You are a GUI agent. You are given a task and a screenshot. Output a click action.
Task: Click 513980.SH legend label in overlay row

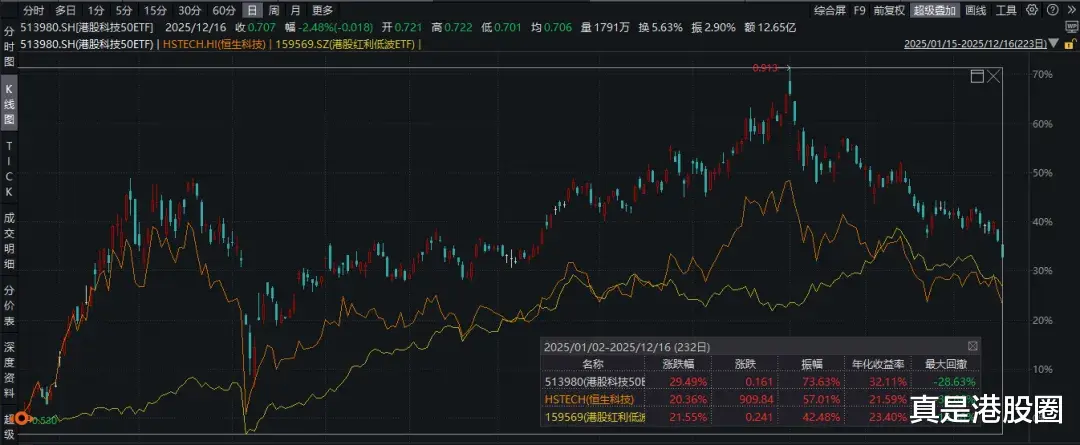coord(88,44)
